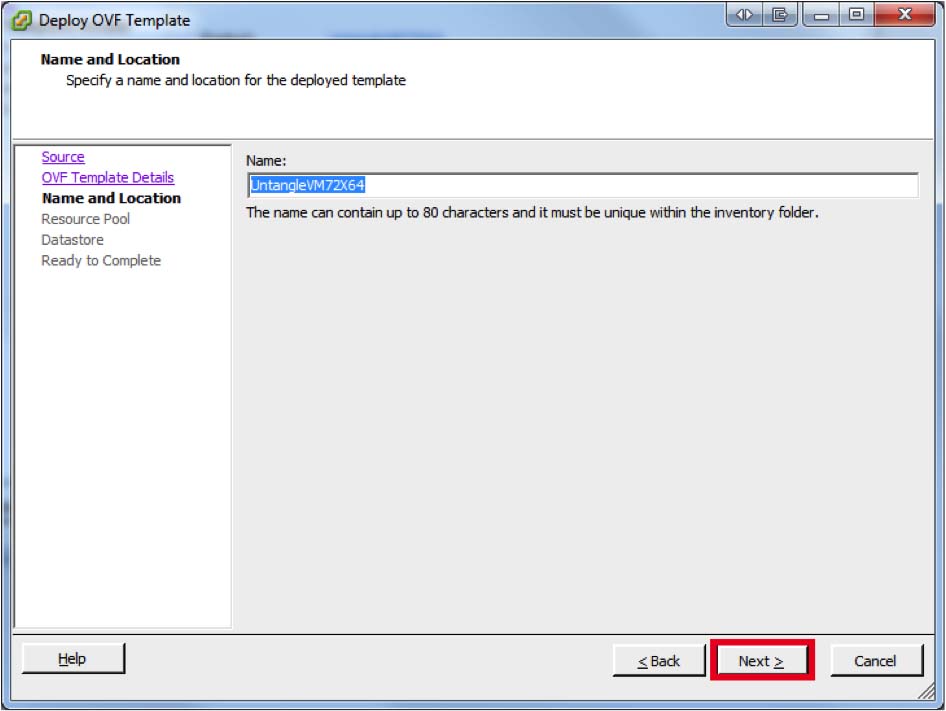Click into the Name text field
The width and height of the screenshot is (946, 711).
tap(582, 185)
